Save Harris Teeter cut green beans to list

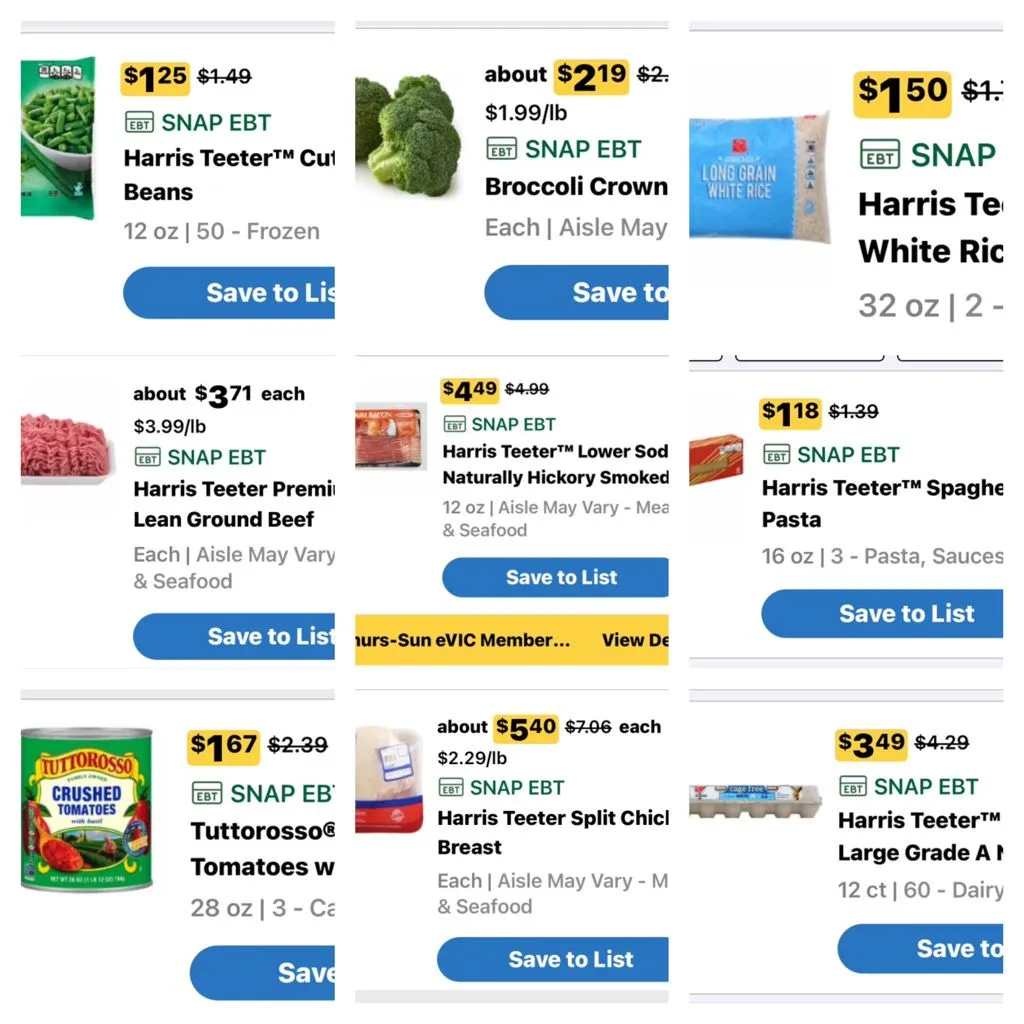(230, 292)
